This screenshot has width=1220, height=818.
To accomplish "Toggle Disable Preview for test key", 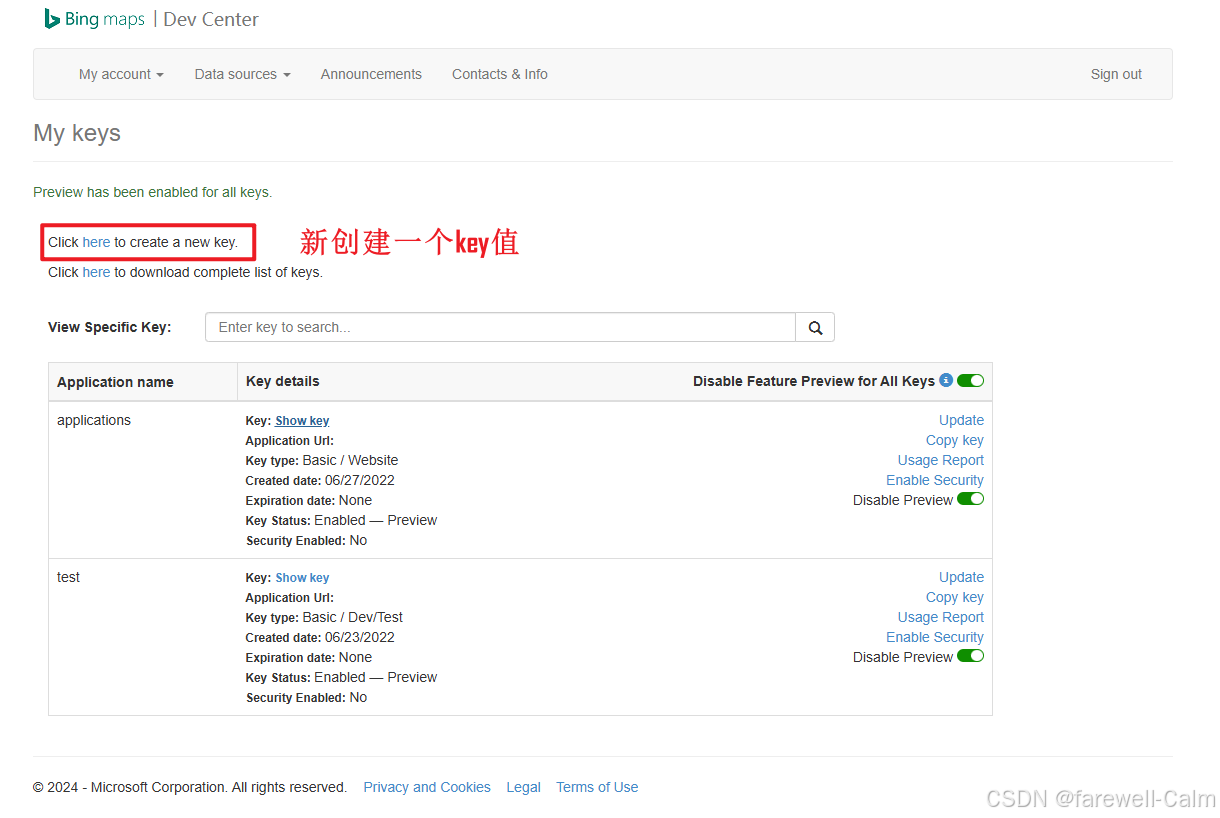I will click(970, 656).
